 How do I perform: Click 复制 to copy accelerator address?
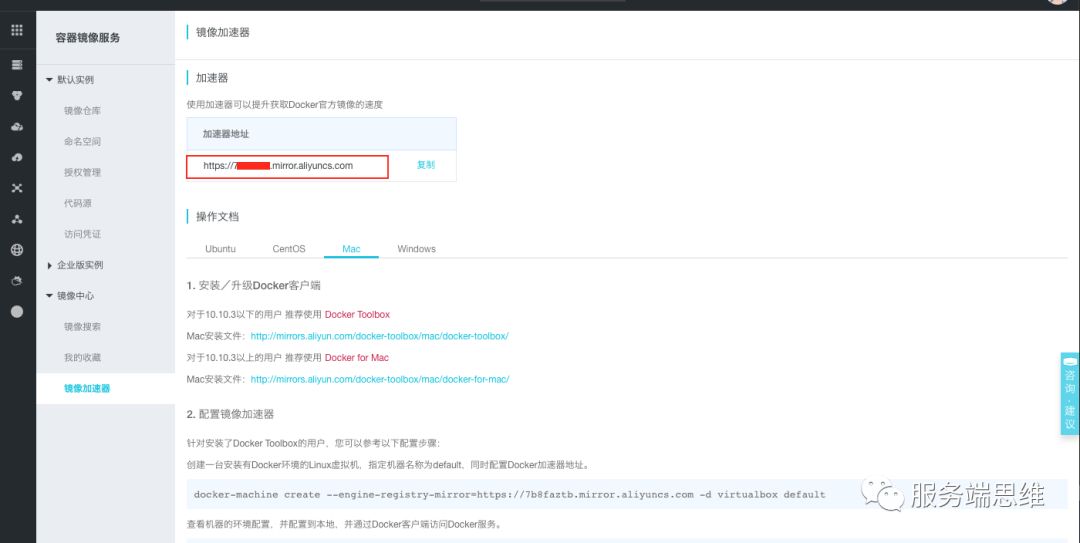point(426,165)
